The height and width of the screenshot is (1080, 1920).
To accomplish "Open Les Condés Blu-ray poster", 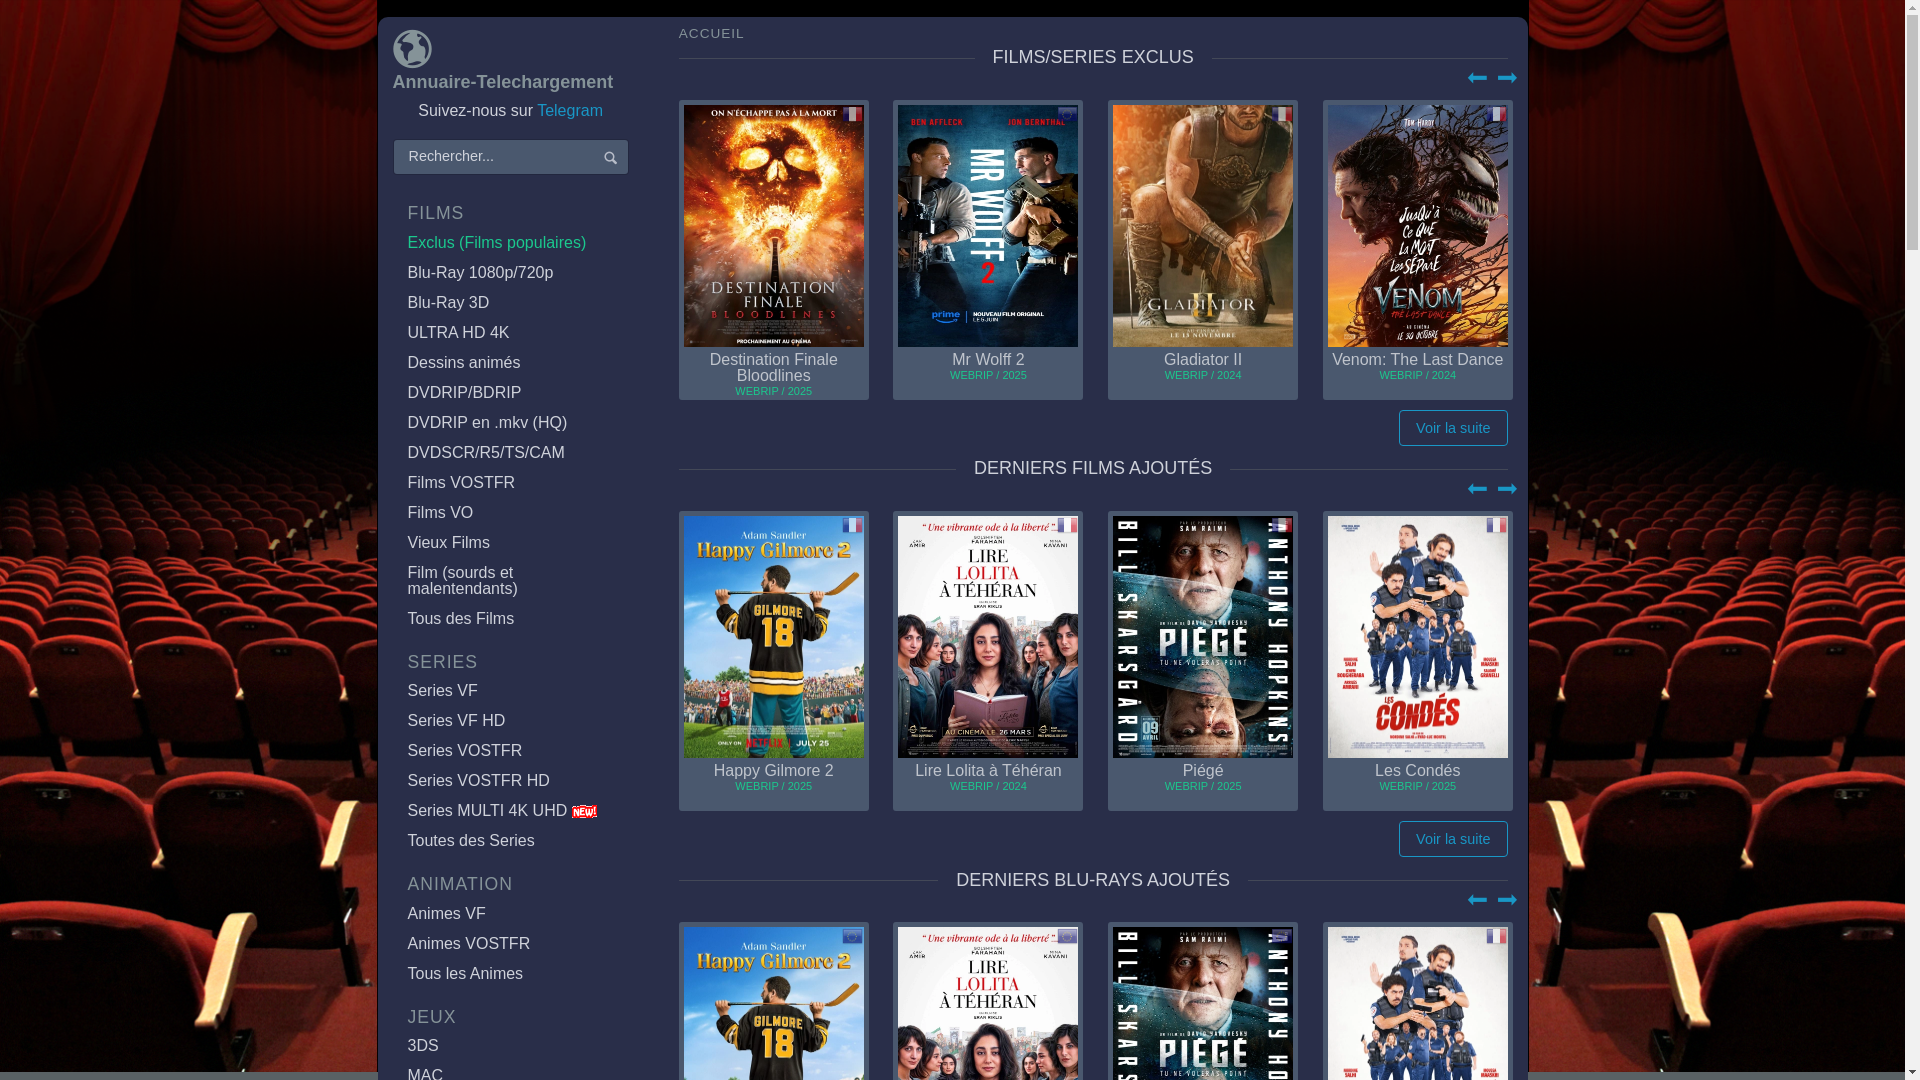I will pyautogui.click(x=1418, y=1003).
